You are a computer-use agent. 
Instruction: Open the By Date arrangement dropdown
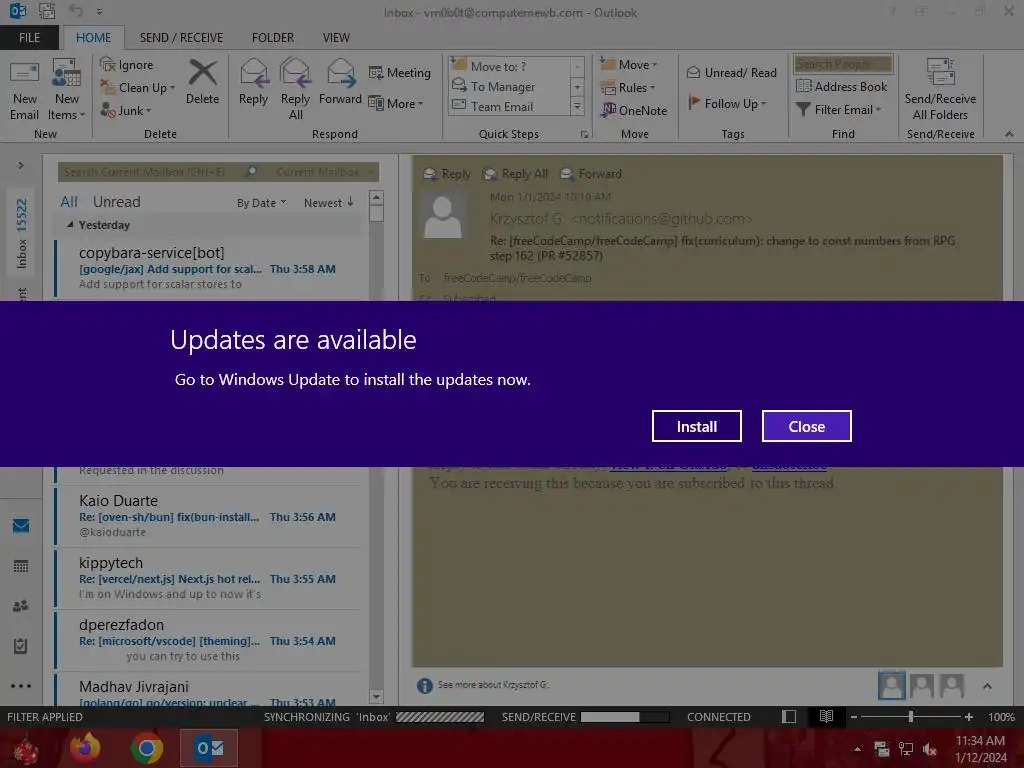point(261,203)
